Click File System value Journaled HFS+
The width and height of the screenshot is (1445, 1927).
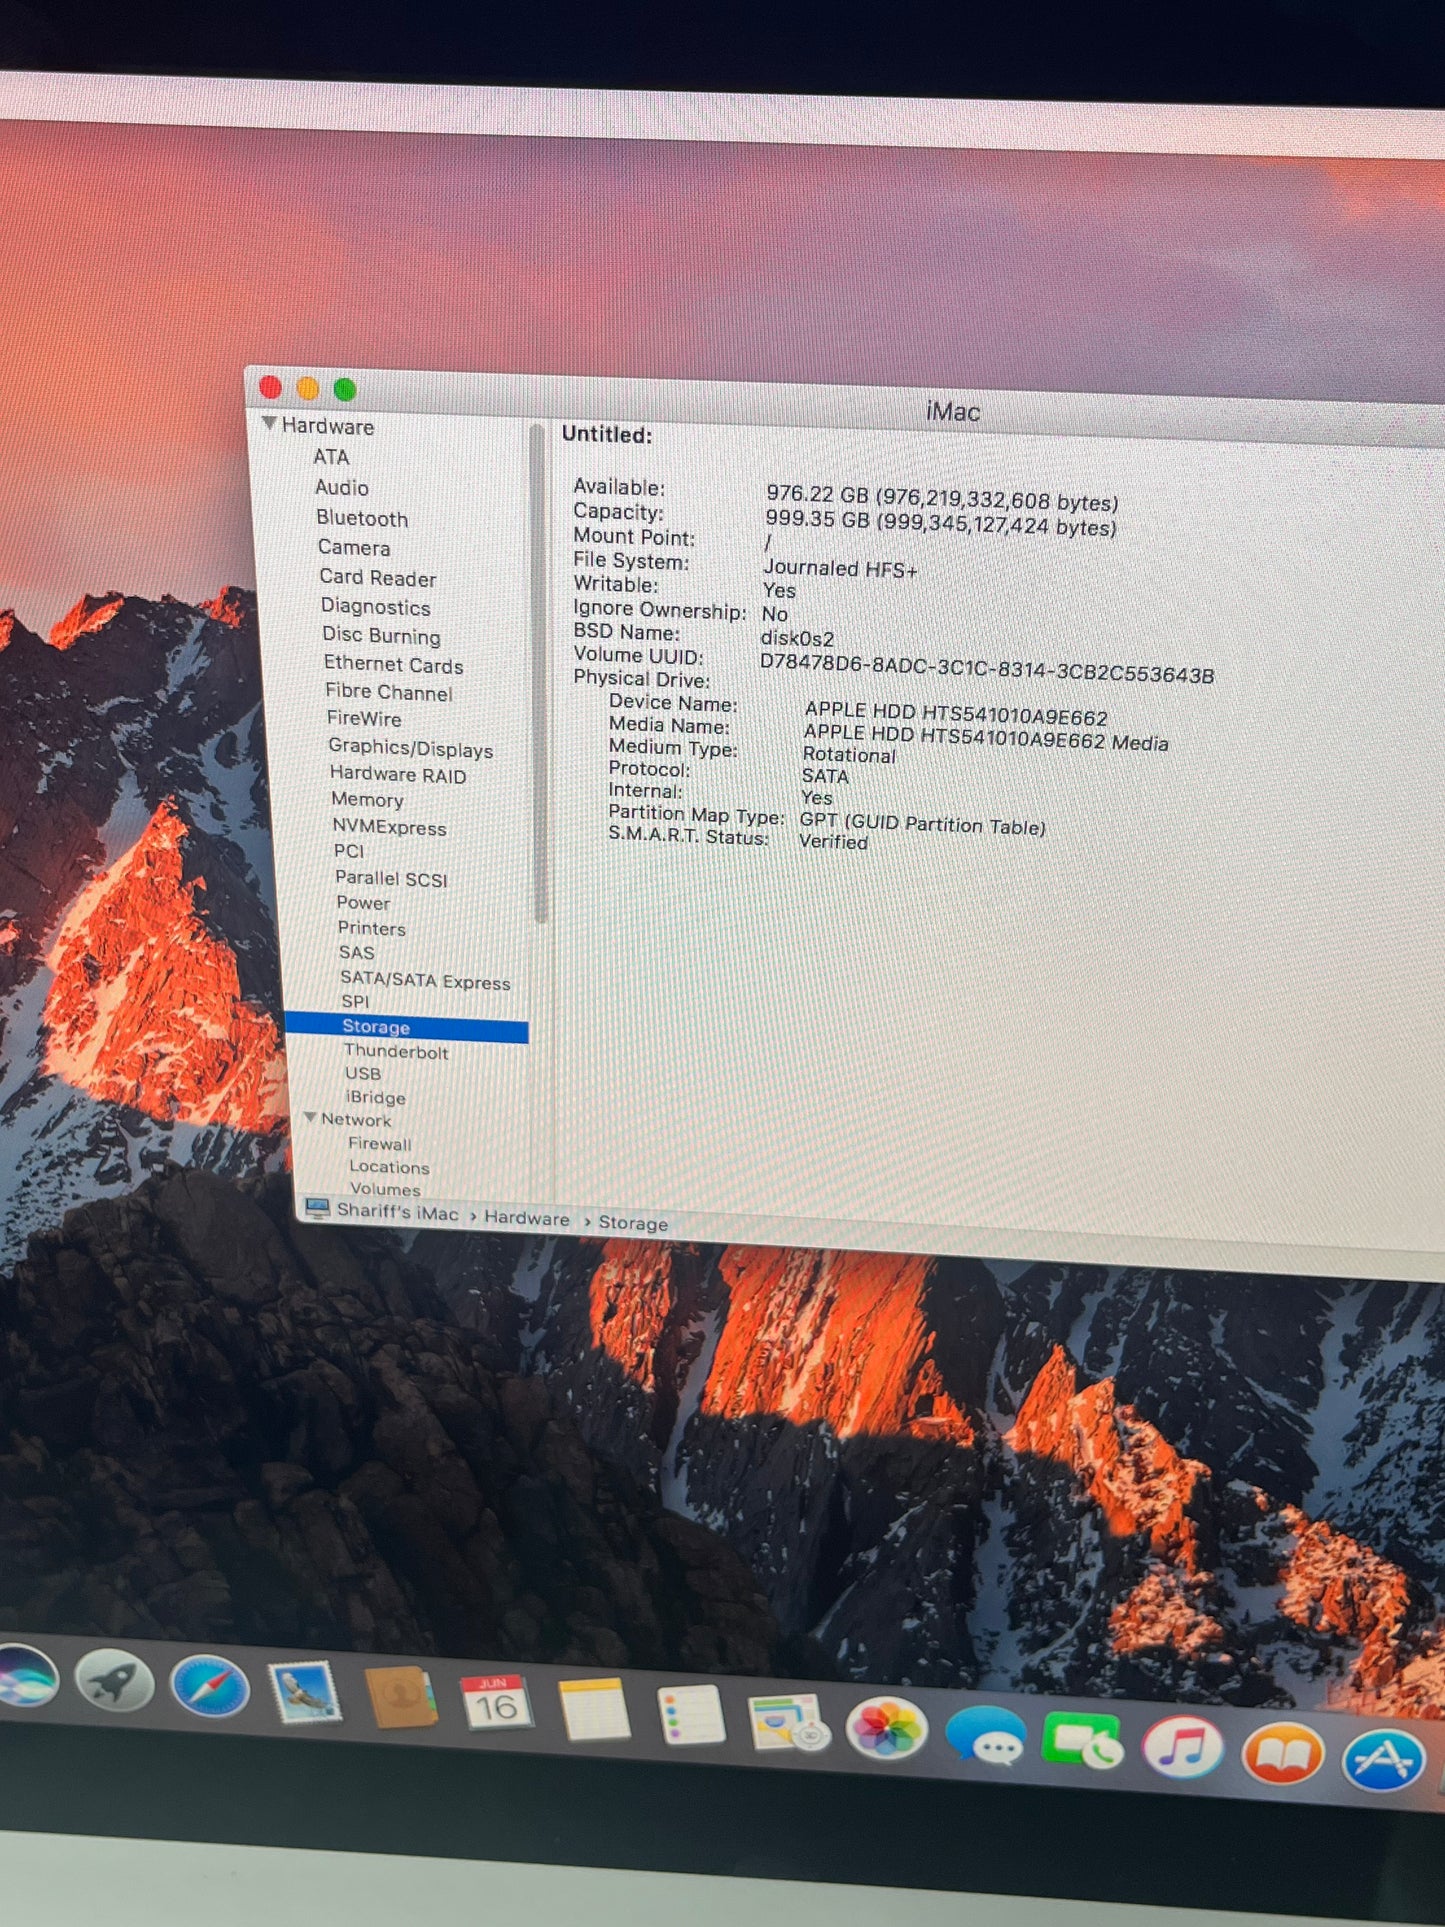point(840,568)
